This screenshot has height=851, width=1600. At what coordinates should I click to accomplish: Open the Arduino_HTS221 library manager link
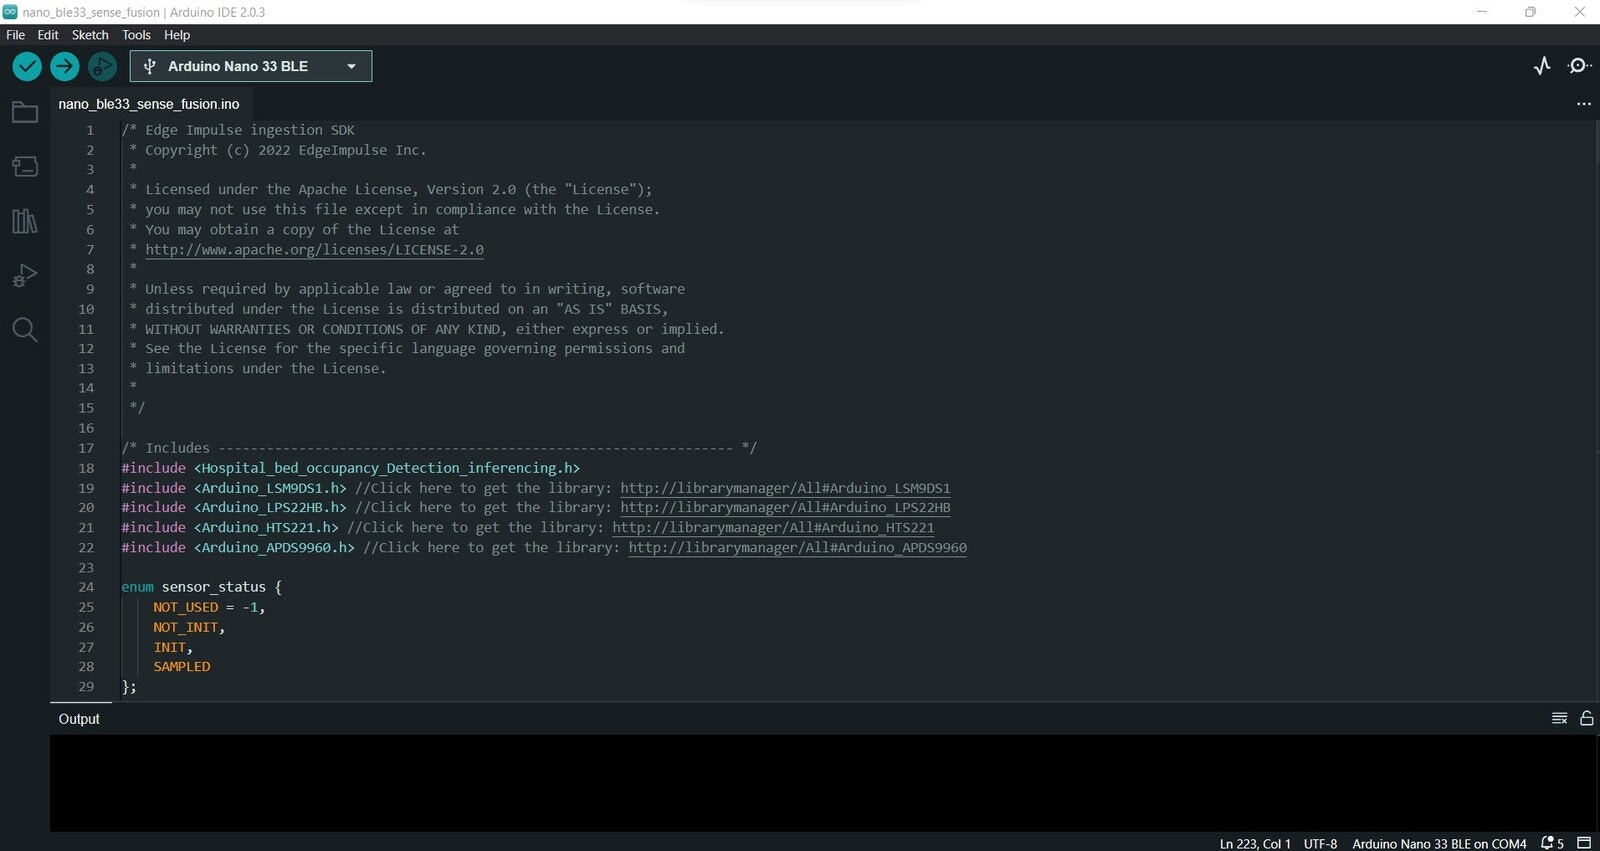click(773, 528)
